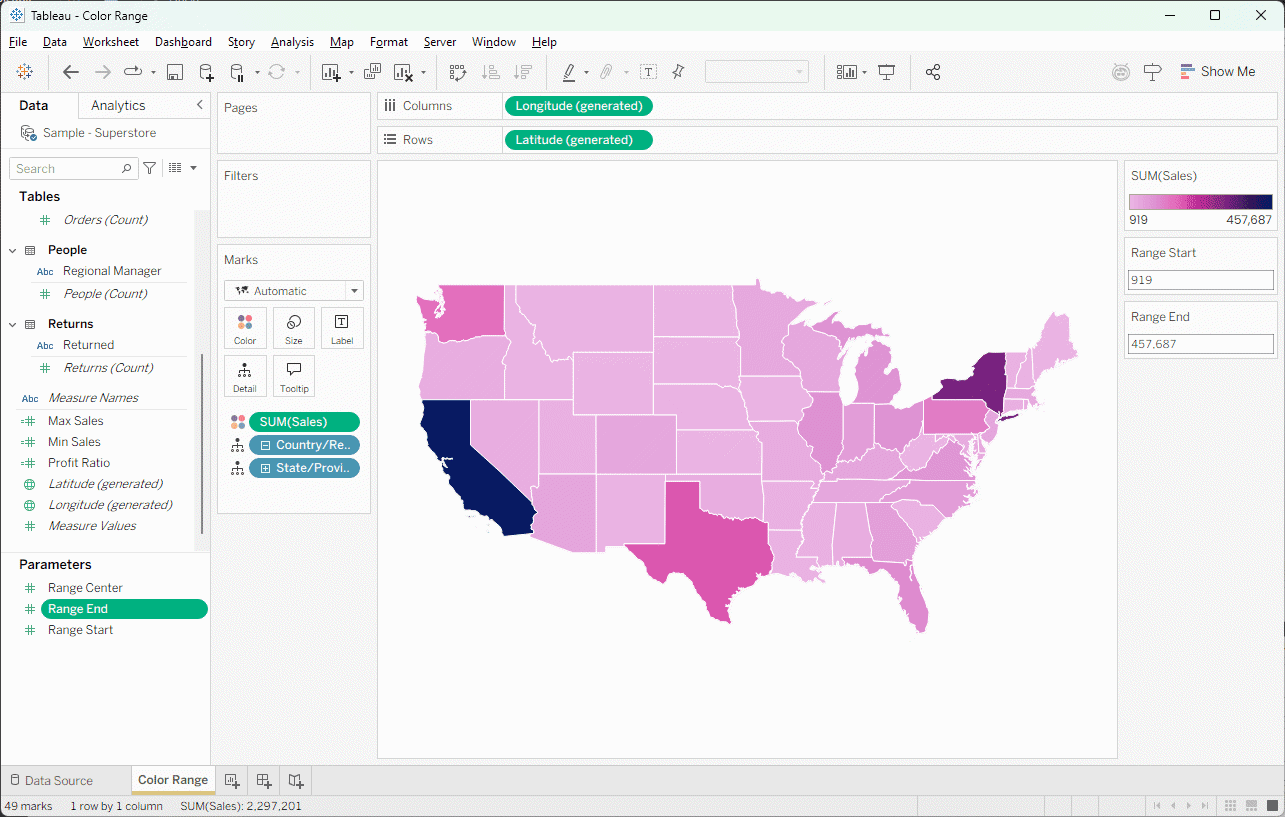Click Duplicate sheet toolbar icon
1285x817 pixels.
372,72
